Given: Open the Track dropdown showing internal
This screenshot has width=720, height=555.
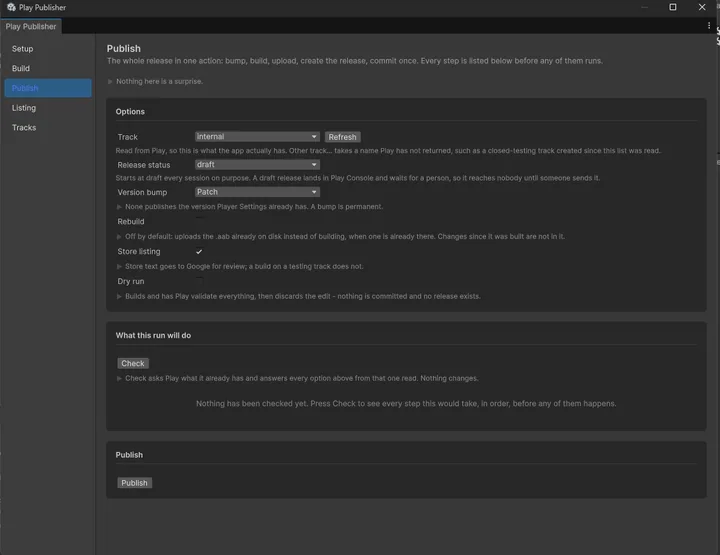Looking at the screenshot, I should [x=257, y=137].
